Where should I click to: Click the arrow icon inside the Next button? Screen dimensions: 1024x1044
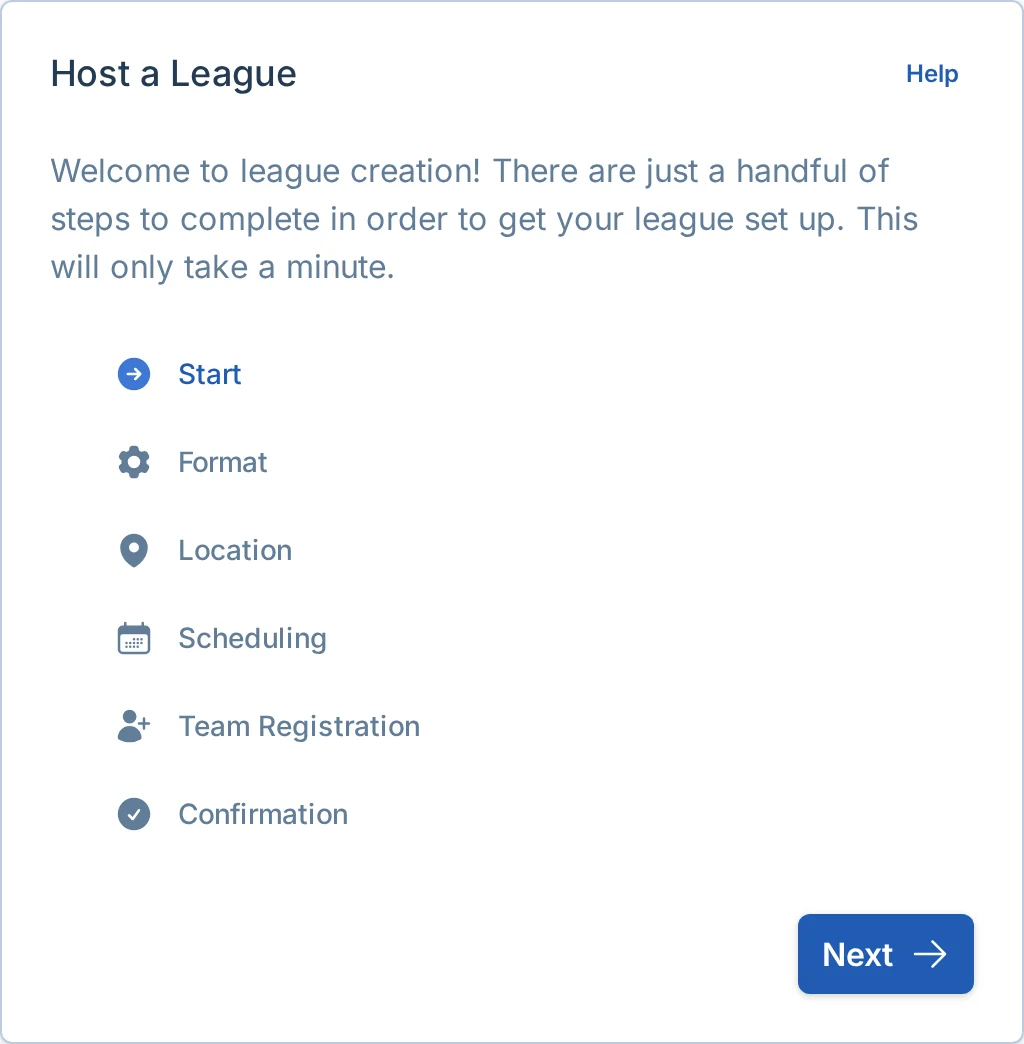(x=932, y=954)
